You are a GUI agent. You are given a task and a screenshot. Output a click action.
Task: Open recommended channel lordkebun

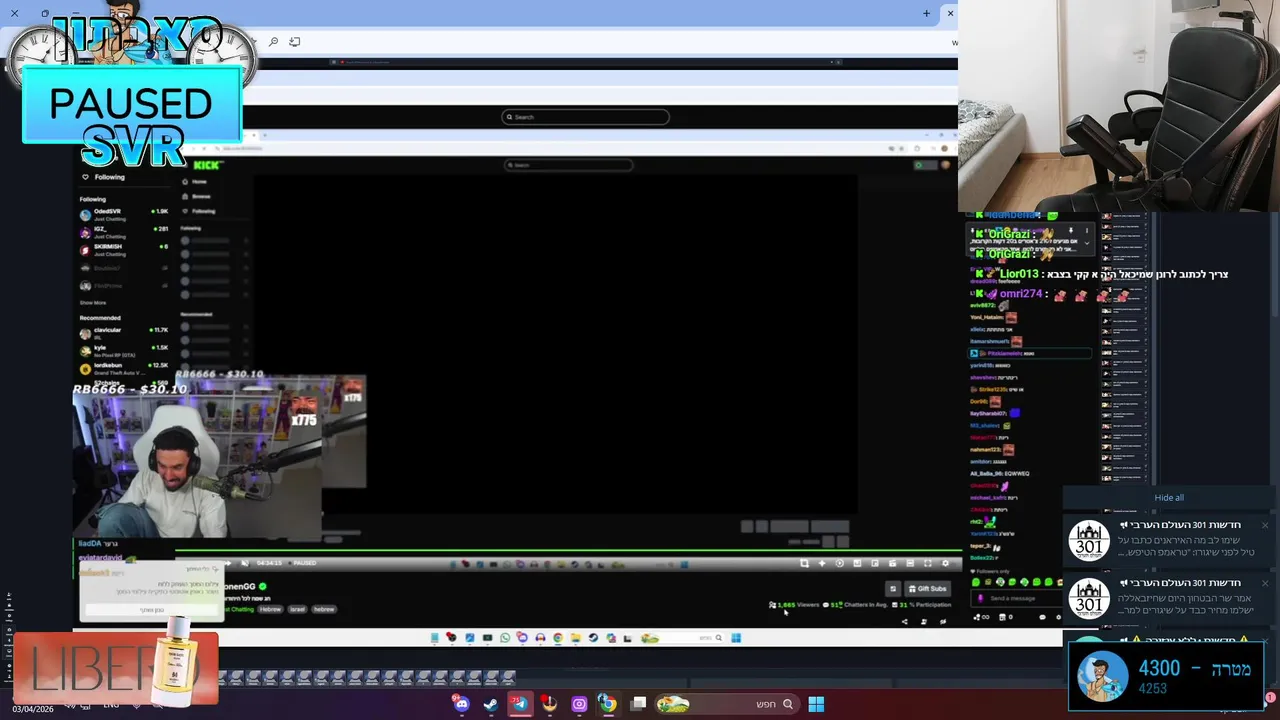tap(125, 368)
